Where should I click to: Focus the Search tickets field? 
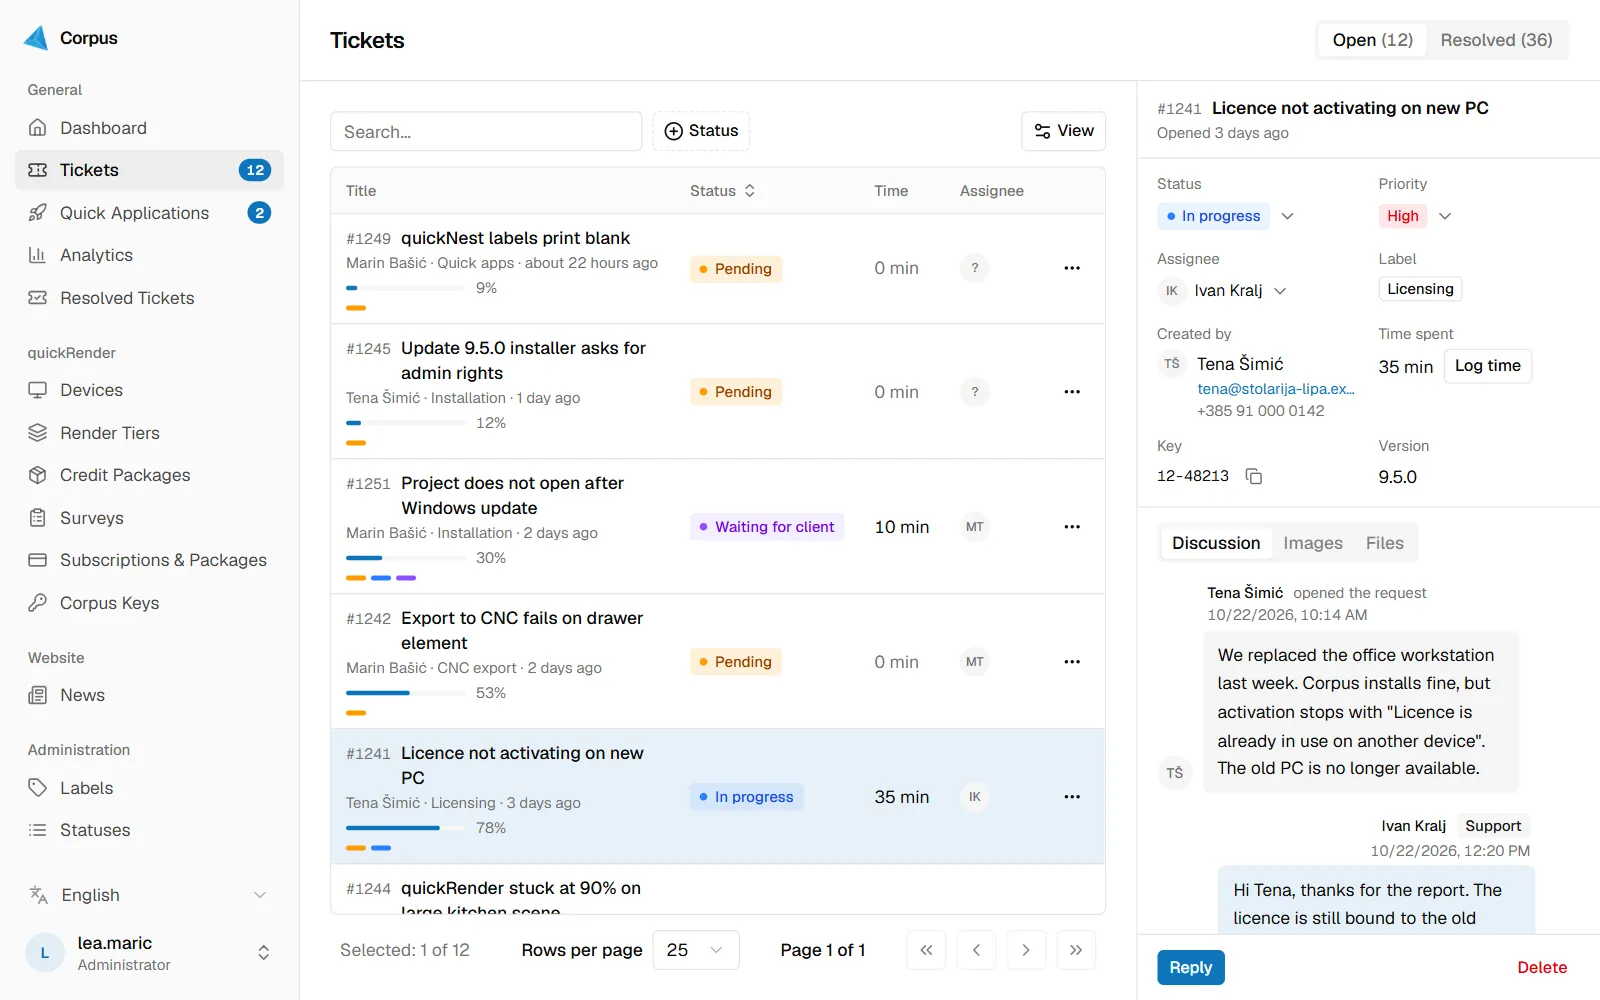click(486, 132)
